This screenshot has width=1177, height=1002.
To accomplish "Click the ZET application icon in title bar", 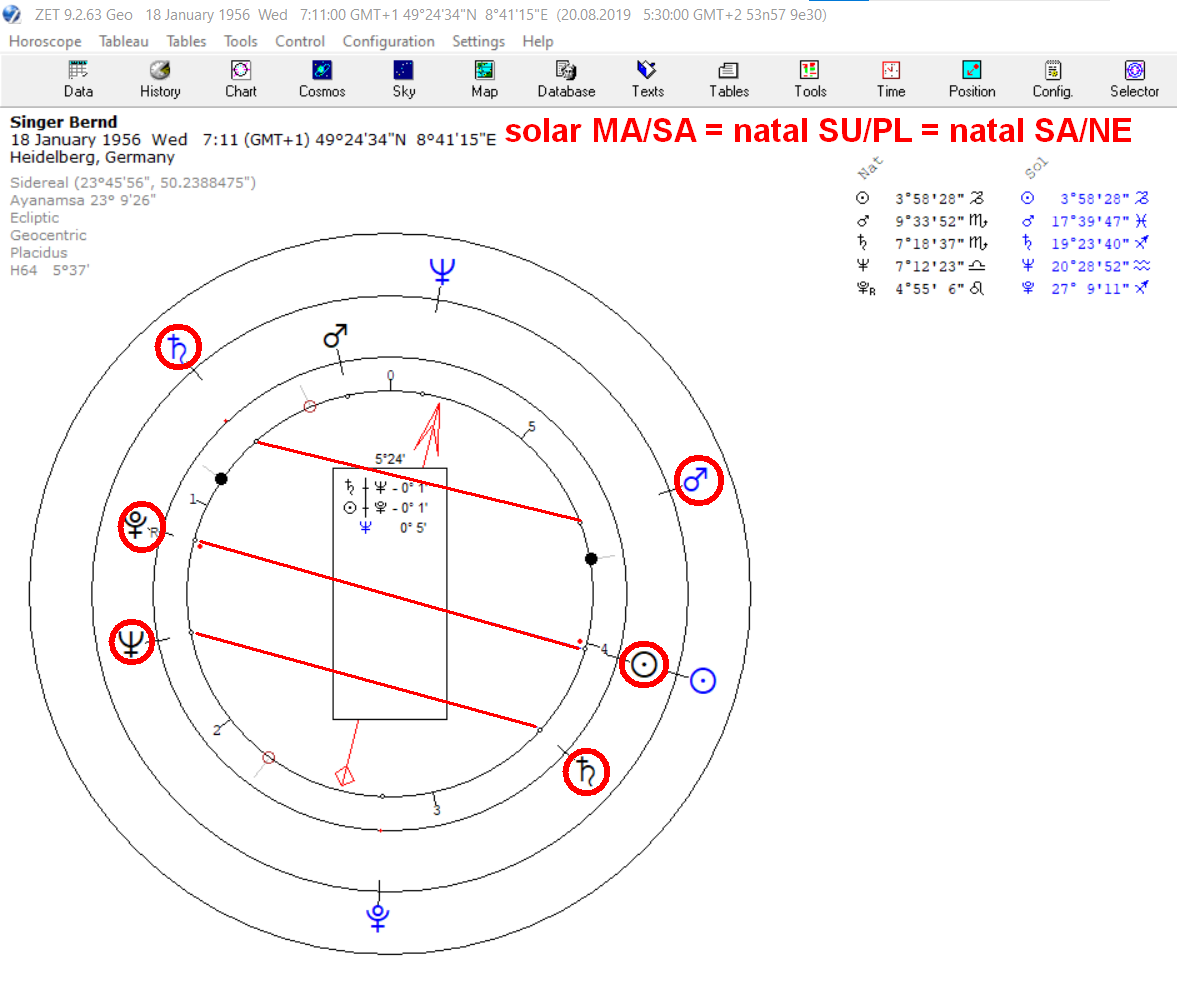I will 12,14.
